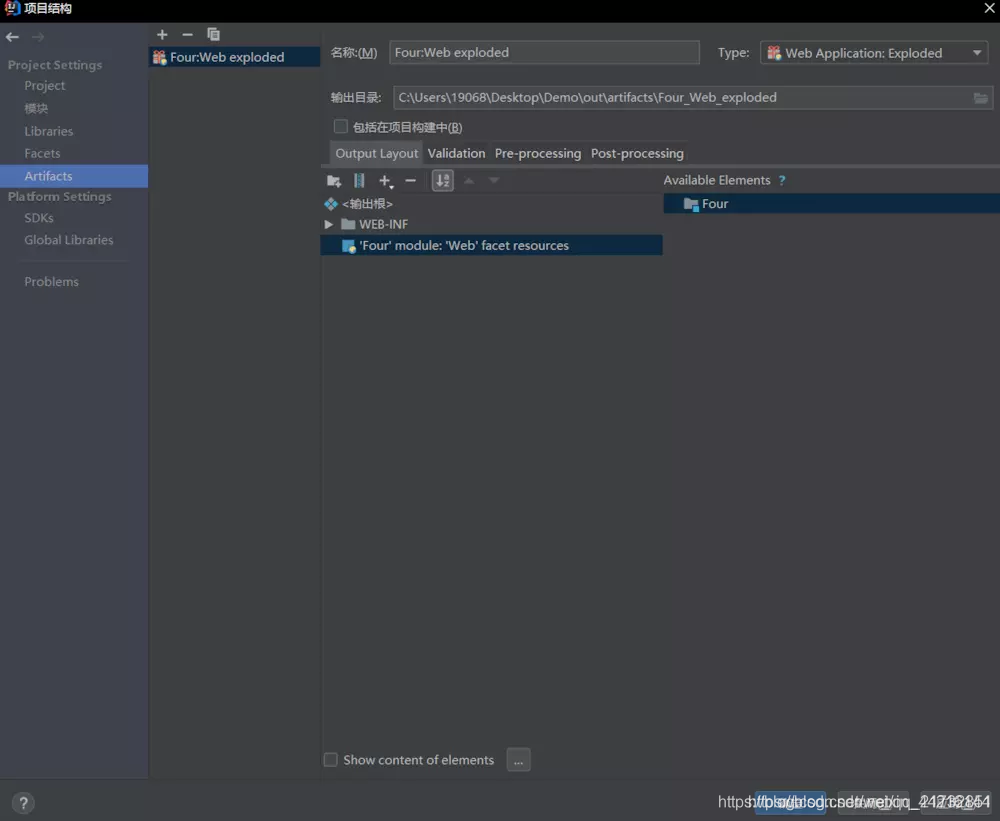1000x821 pixels.
Task: Select Project in settings sidebar
Action: pyautogui.click(x=45, y=85)
